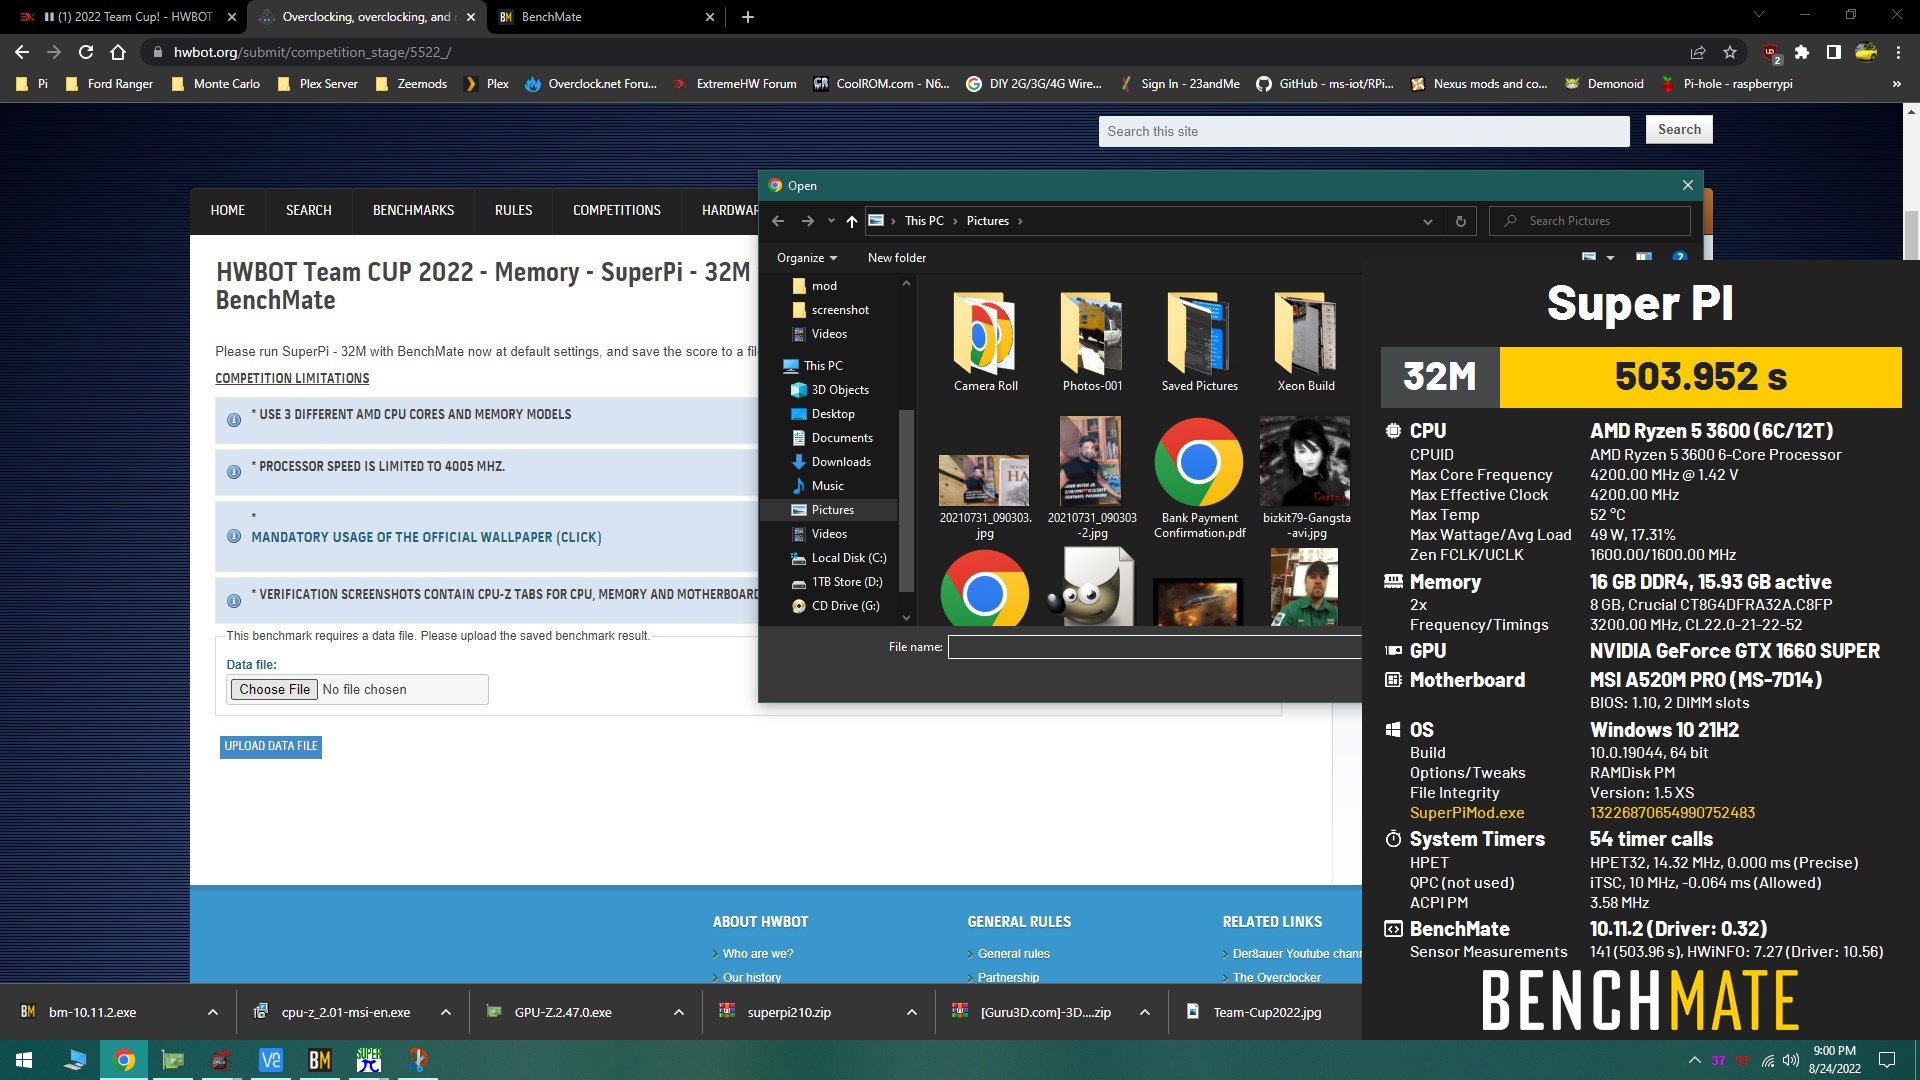Open bm-10.11.2.exe download options arrow
The image size is (1920, 1080).
pyautogui.click(x=213, y=1013)
